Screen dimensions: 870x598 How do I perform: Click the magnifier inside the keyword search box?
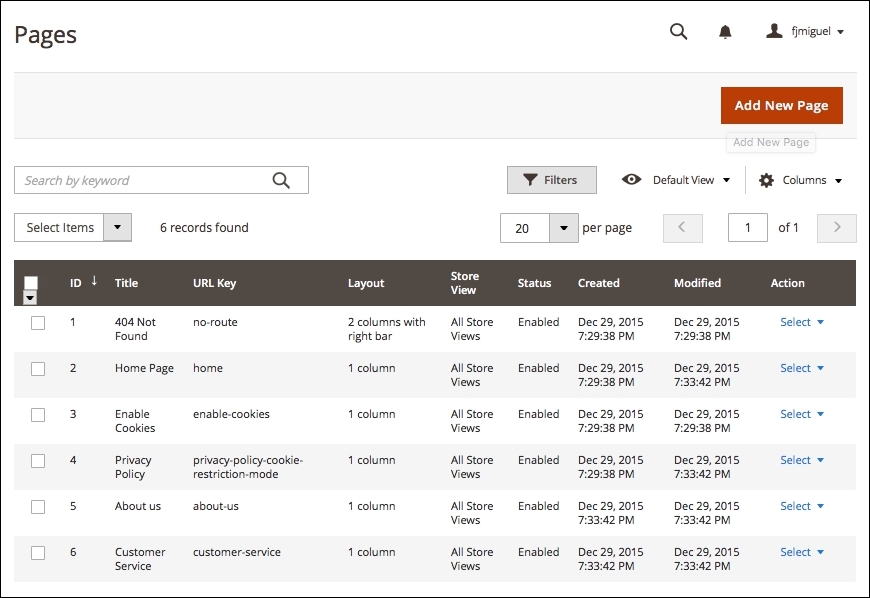click(x=283, y=180)
